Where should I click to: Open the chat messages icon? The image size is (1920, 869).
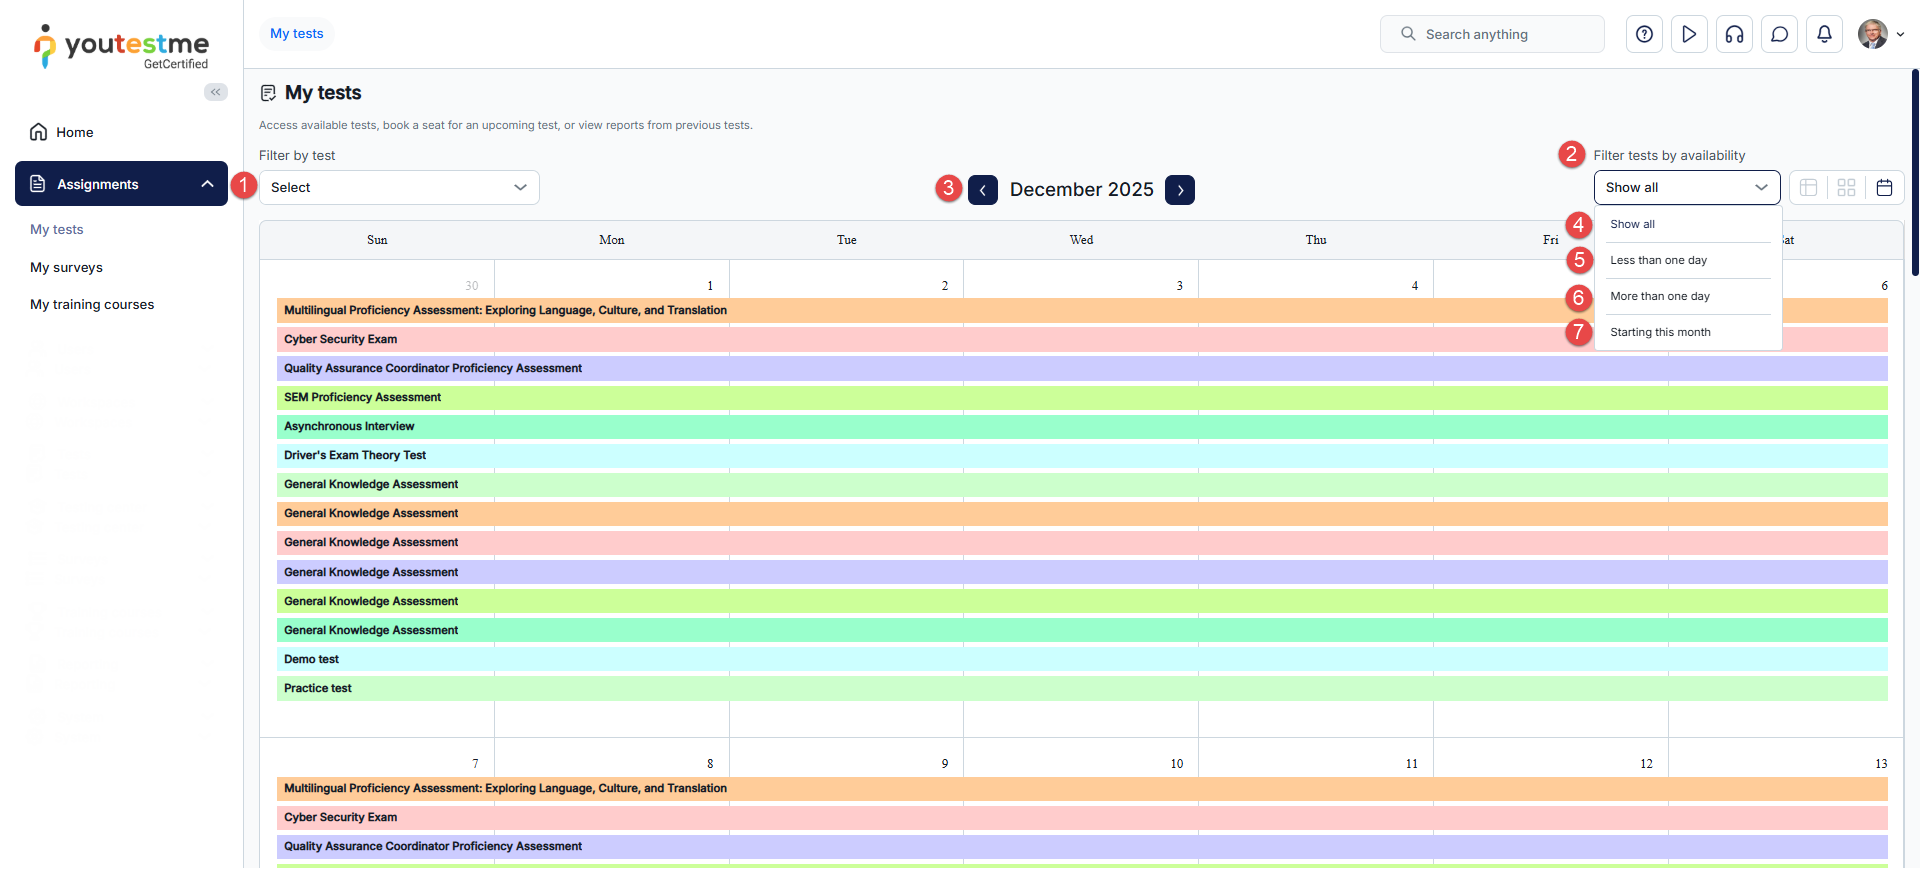pyautogui.click(x=1779, y=34)
